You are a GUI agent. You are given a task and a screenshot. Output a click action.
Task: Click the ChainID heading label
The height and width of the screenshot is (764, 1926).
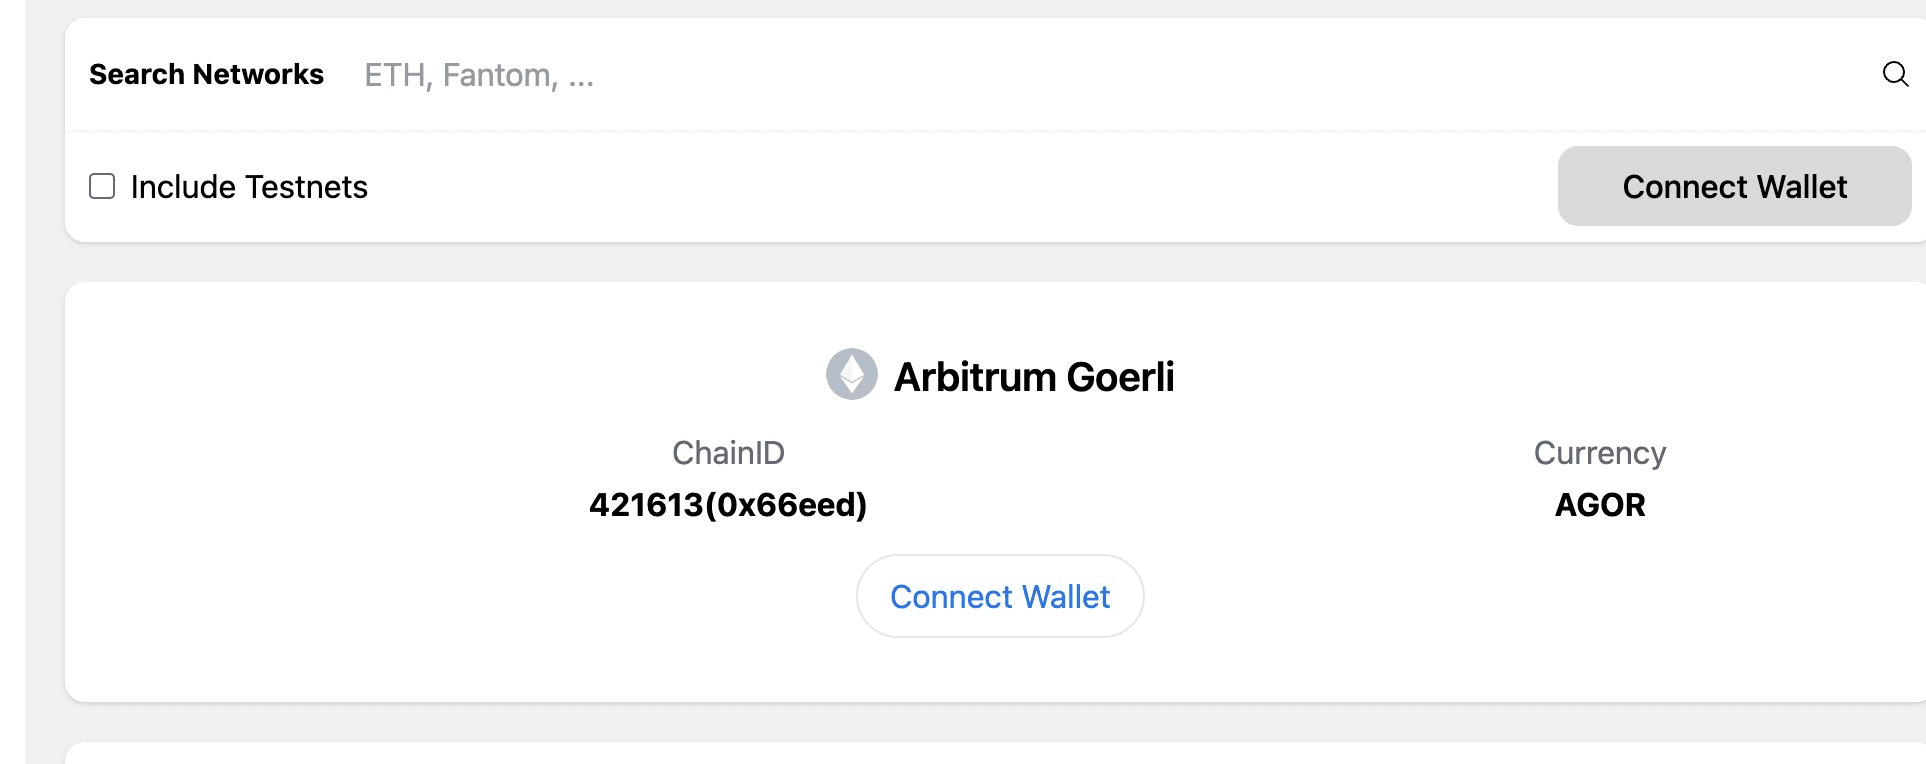pyautogui.click(x=728, y=453)
